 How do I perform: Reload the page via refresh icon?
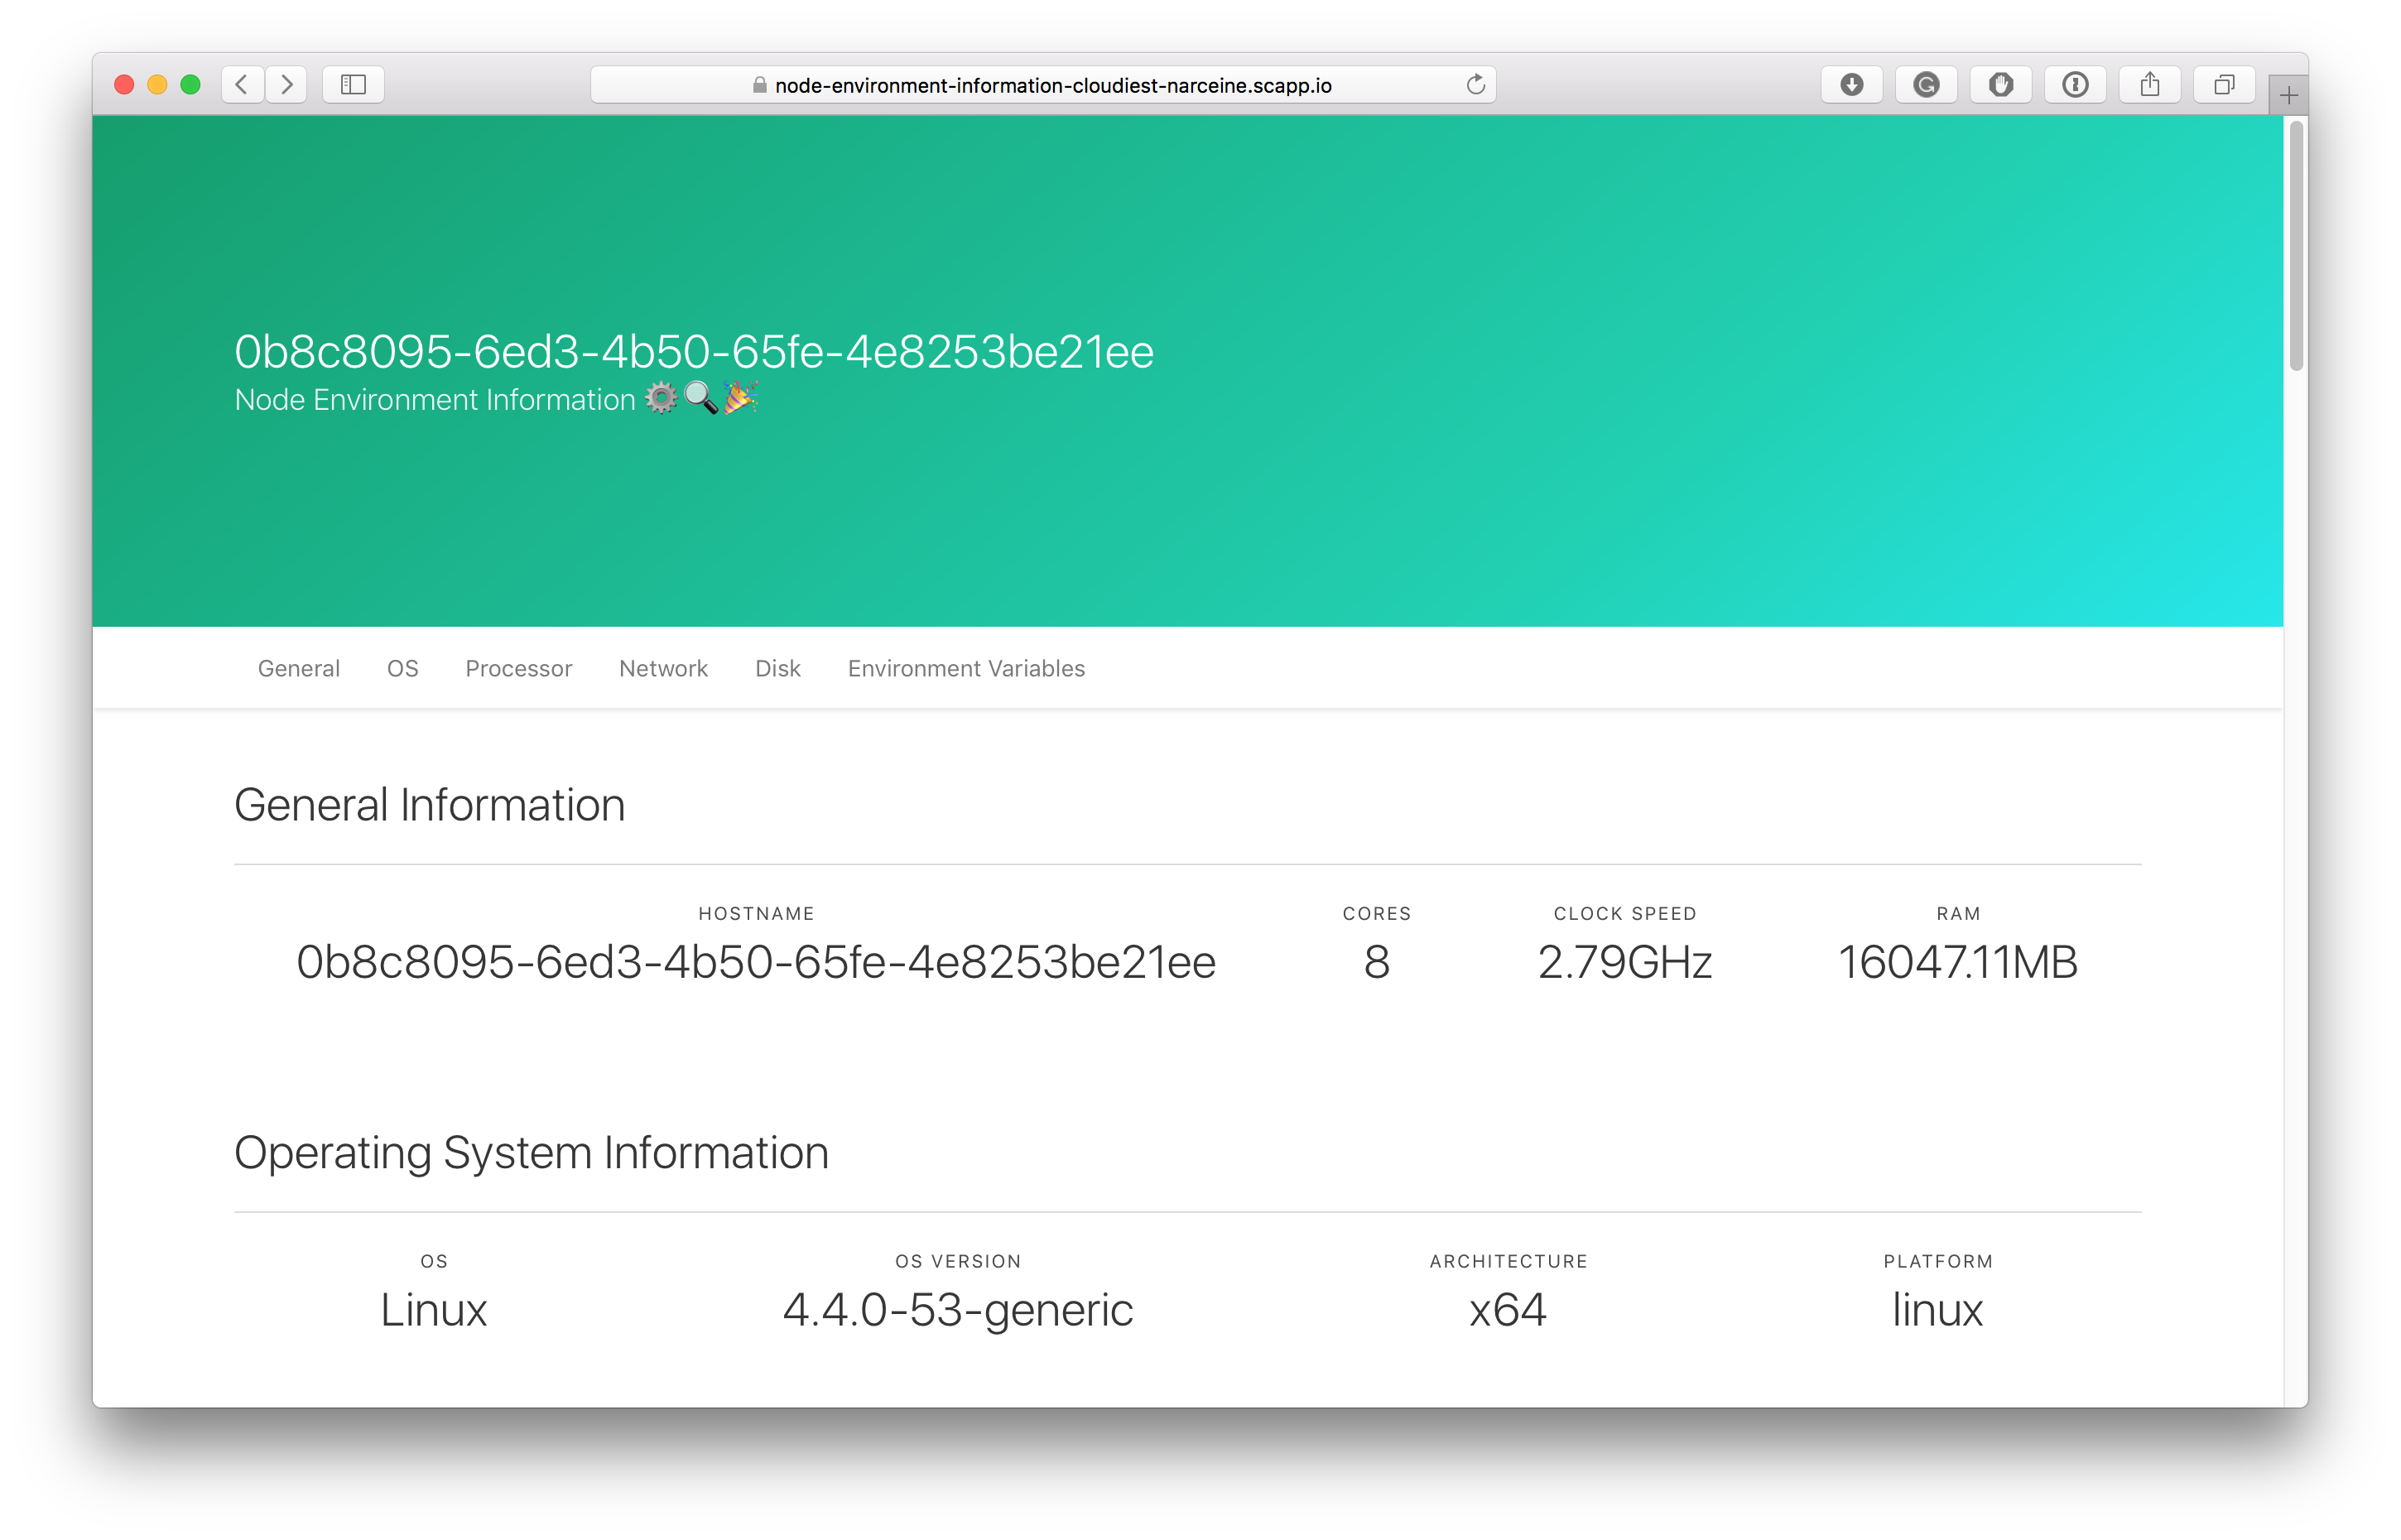(x=1475, y=85)
